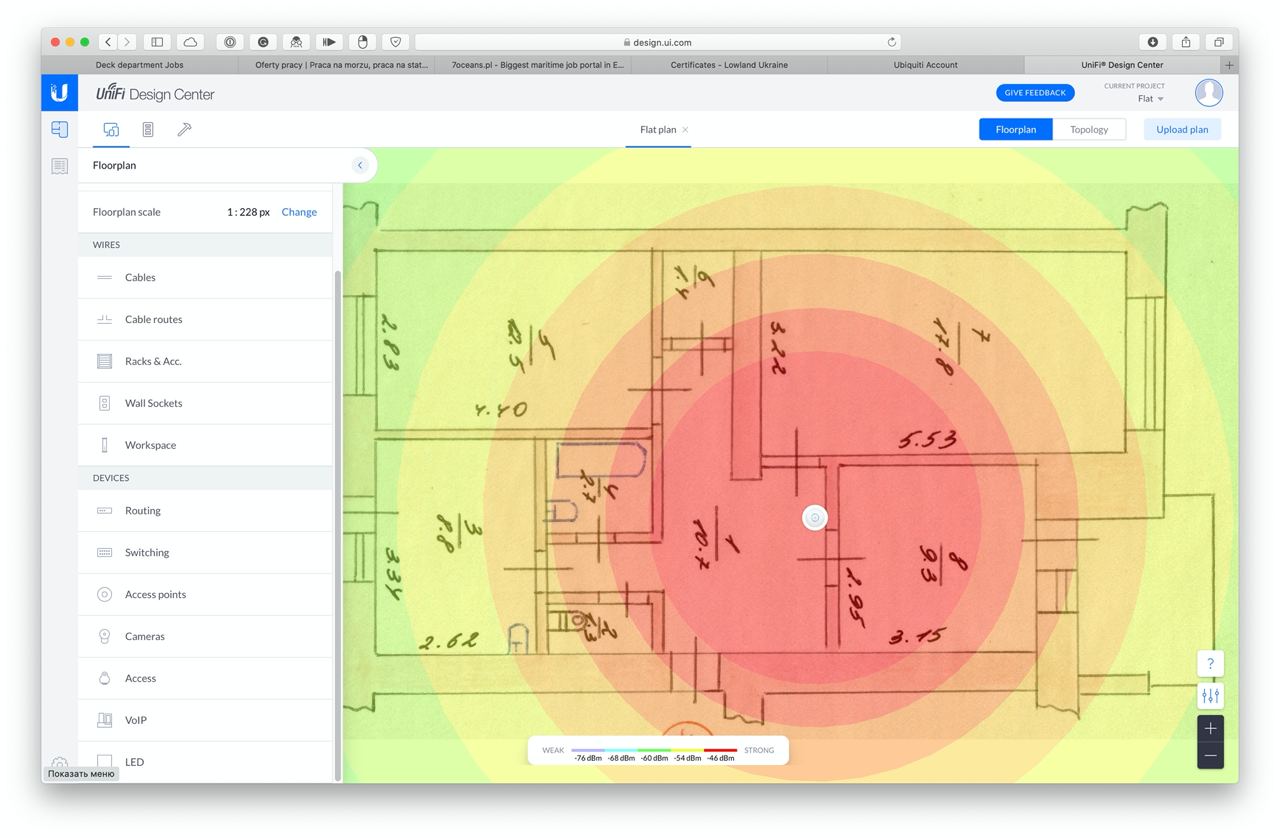Switch to Topology view
1280x838 pixels.
tap(1089, 129)
